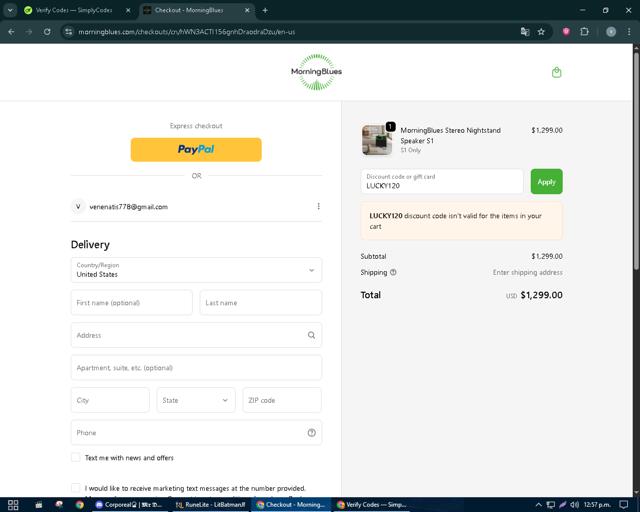The image size is (640, 512).
Task: Open the email account options menu
Action: pyautogui.click(x=318, y=207)
